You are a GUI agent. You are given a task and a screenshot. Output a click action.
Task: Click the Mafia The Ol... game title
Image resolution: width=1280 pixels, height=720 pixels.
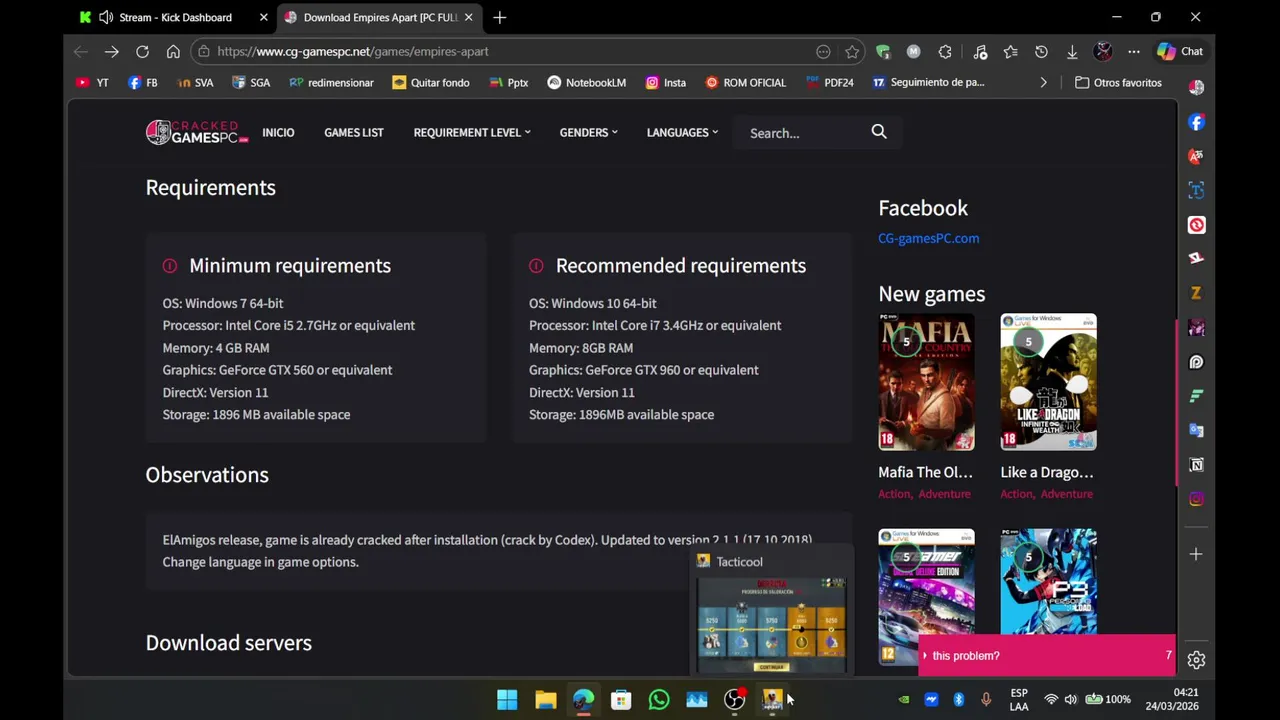click(x=925, y=472)
